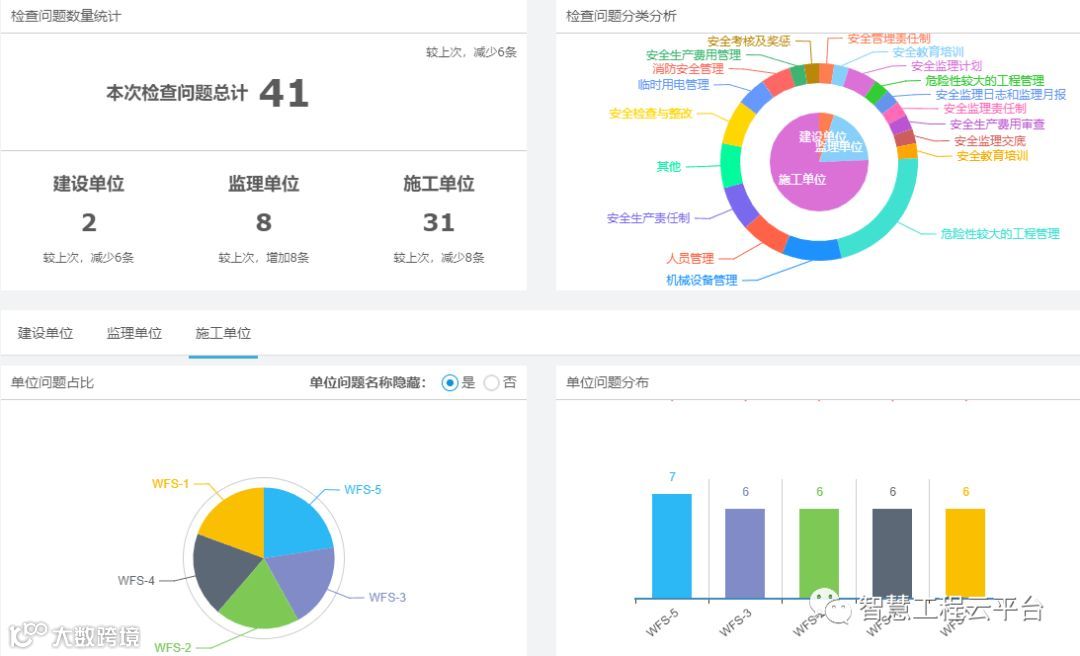
Task: Click the 消防安全管理 label
Action: [x=689, y=69]
